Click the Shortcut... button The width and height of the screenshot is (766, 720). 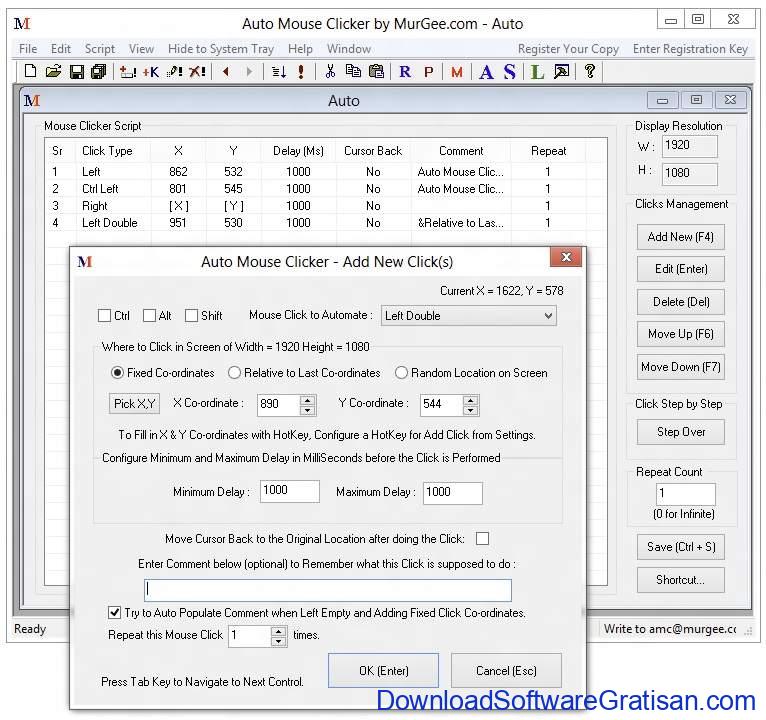pos(681,580)
